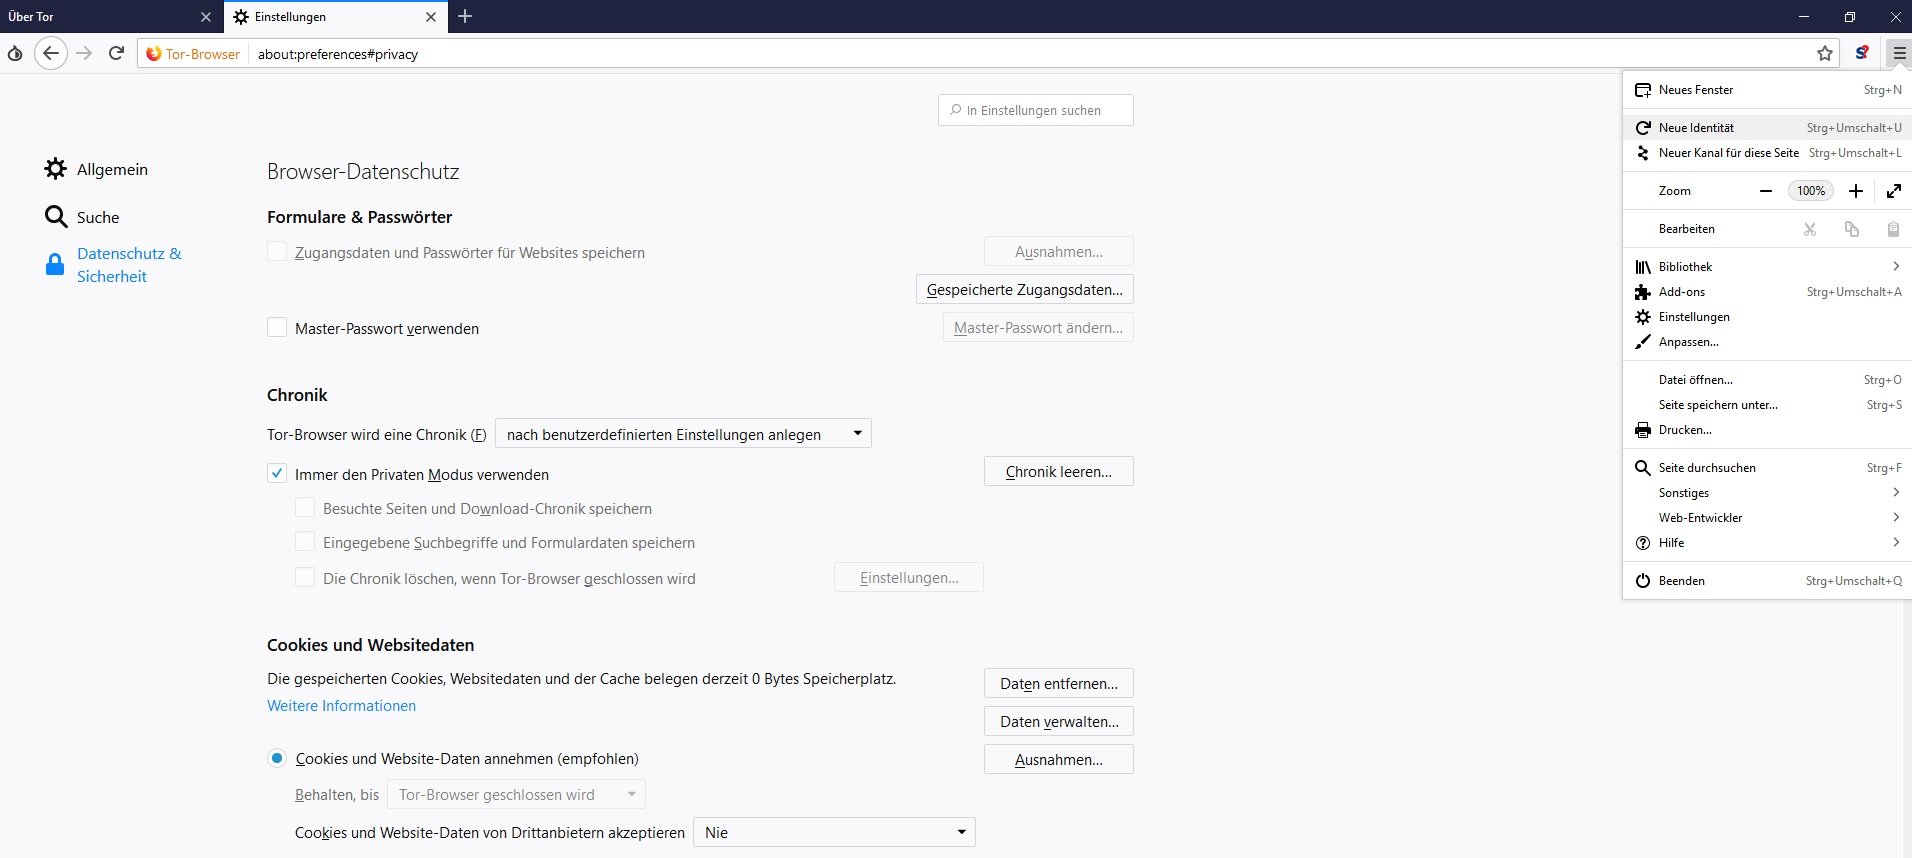Click Ausnahmen… button under Formulare & Passwörter
Screen dimensions: 1912x858
(1059, 252)
